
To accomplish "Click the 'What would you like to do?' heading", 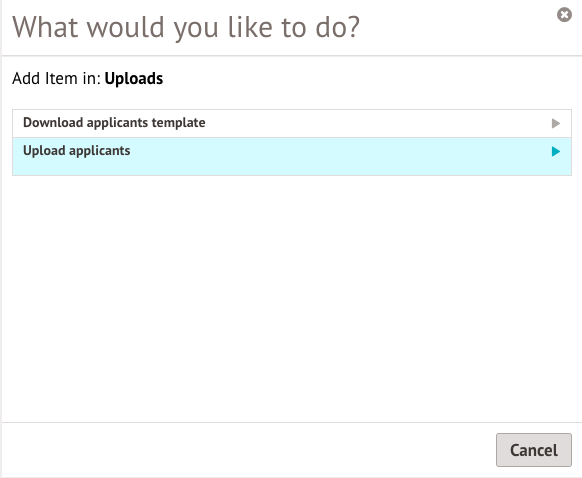I will (186, 28).
